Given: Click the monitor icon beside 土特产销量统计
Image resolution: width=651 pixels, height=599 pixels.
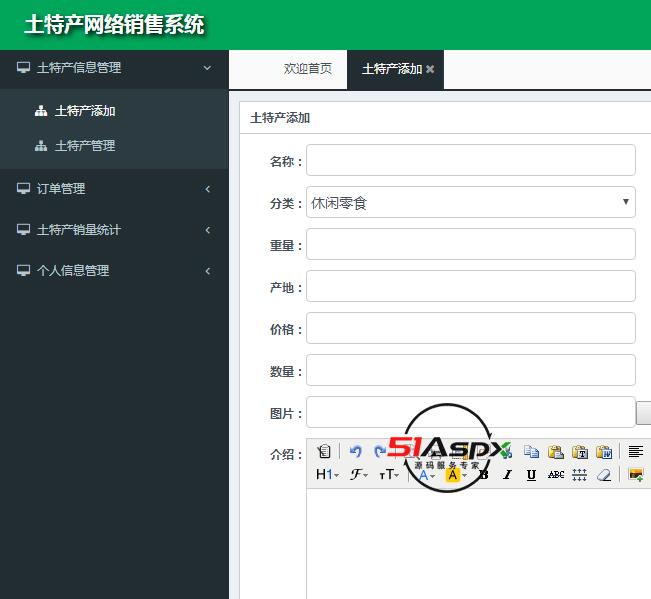Looking at the screenshot, I should 23,230.
